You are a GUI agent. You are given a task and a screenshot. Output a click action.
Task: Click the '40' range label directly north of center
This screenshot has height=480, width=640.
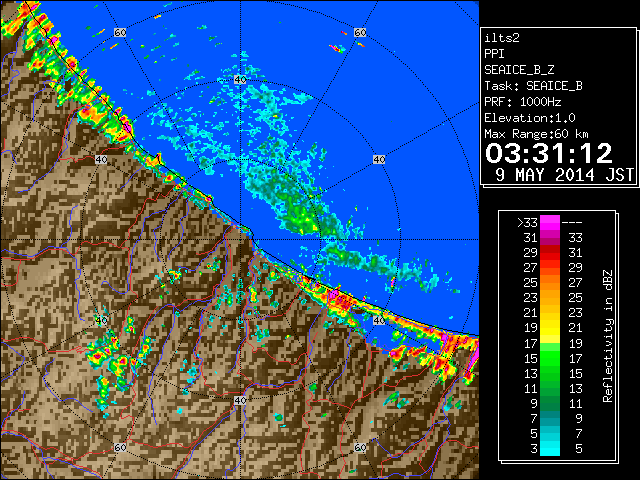240,80
